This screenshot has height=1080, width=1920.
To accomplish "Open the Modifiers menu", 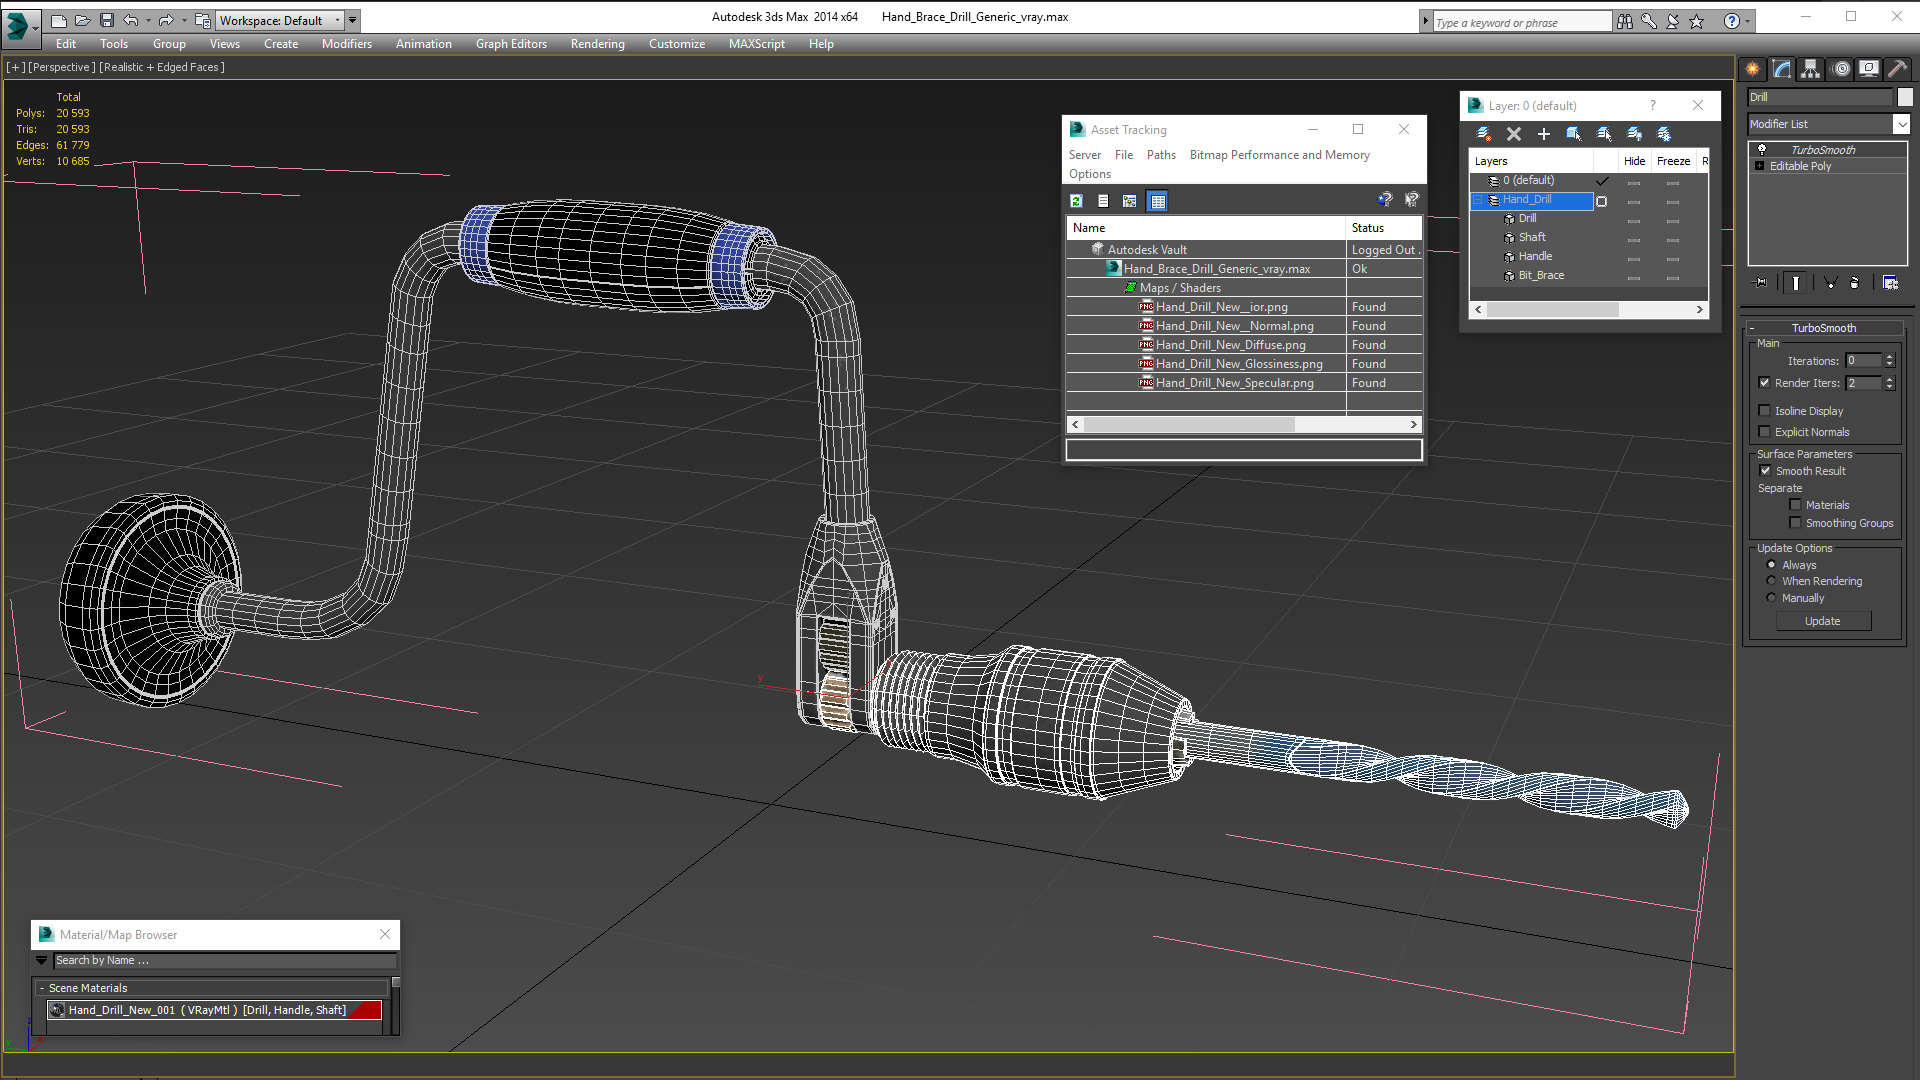I will pyautogui.click(x=347, y=44).
